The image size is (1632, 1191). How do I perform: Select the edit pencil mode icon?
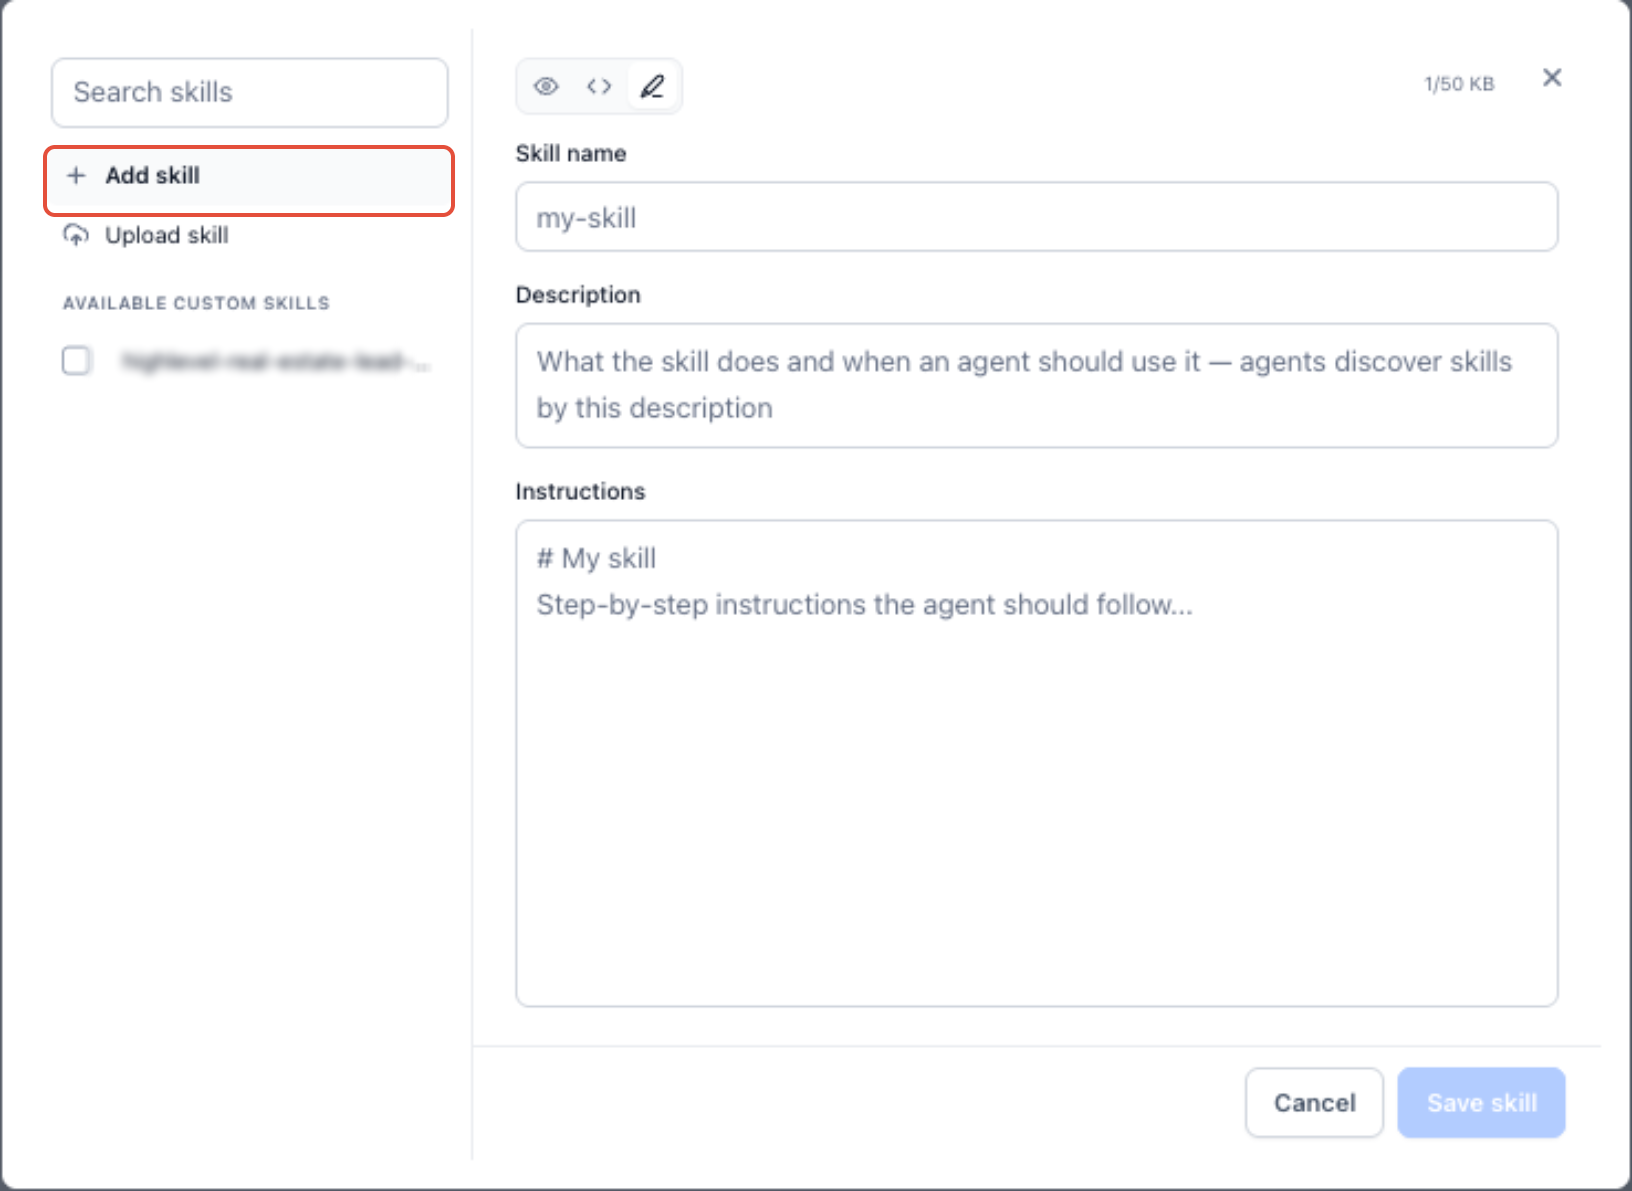click(652, 86)
